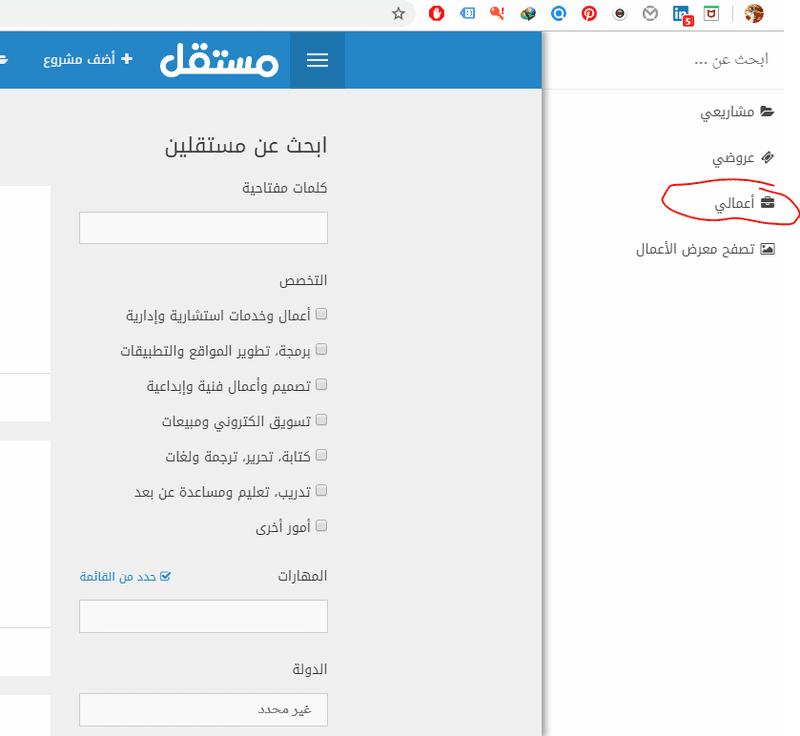Check the أمور أخرى checkbox
800x736 pixels.
[321, 525]
